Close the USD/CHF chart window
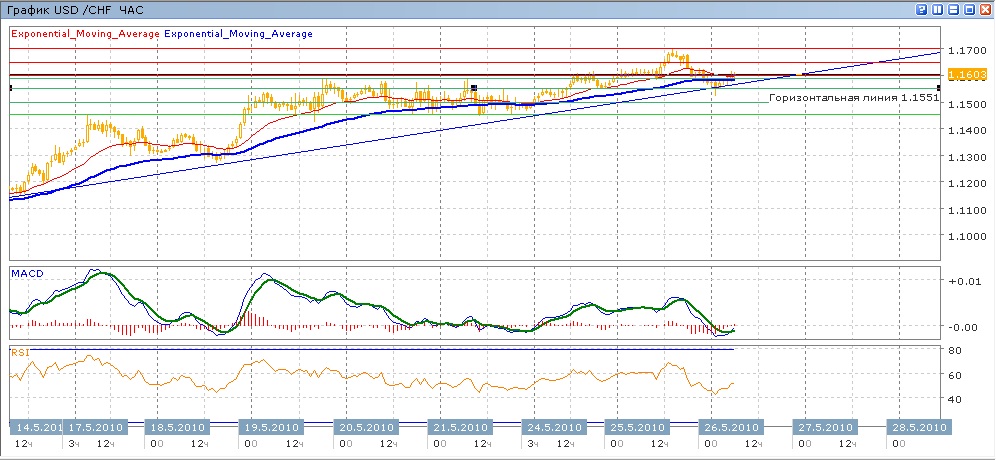 click(985, 9)
